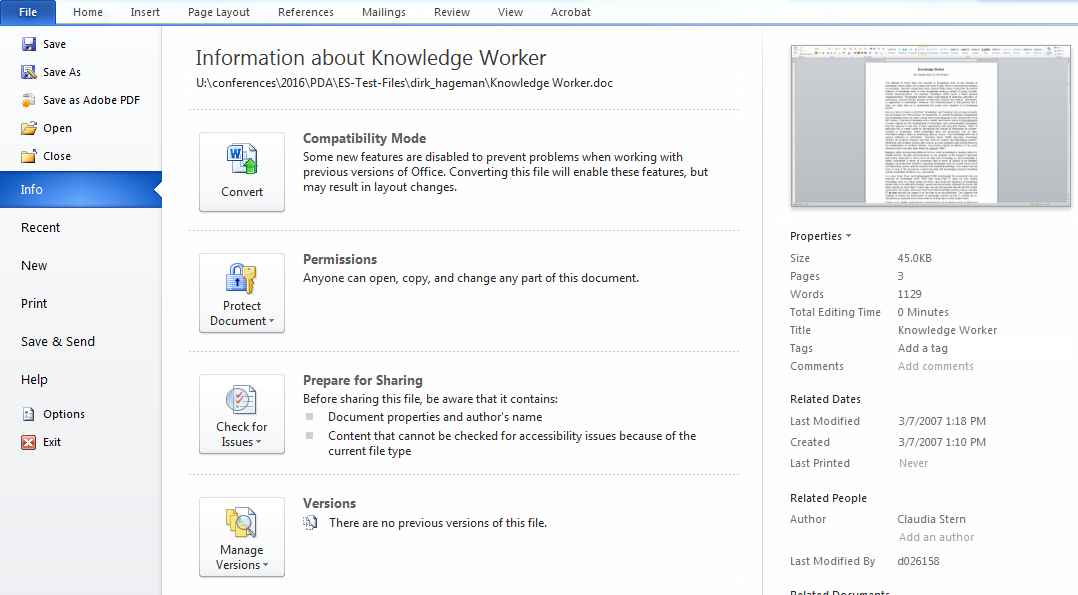This screenshot has height=595, width=1078.
Task: Click the 'Add an author' field
Action: click(x=936, y=537)
